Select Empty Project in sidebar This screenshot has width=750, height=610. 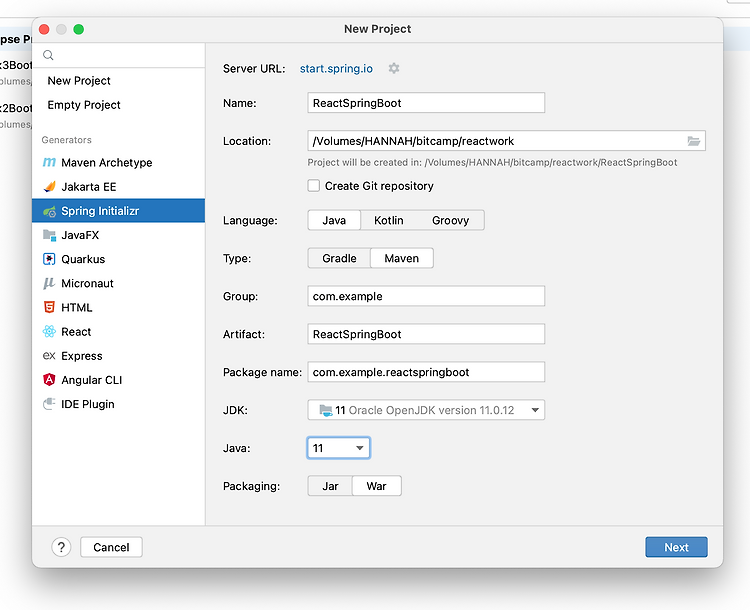pos(119,105)
